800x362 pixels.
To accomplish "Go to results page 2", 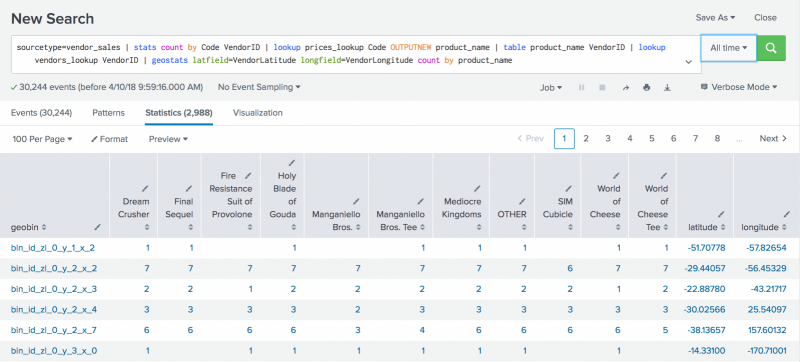I will pos(586,139).
